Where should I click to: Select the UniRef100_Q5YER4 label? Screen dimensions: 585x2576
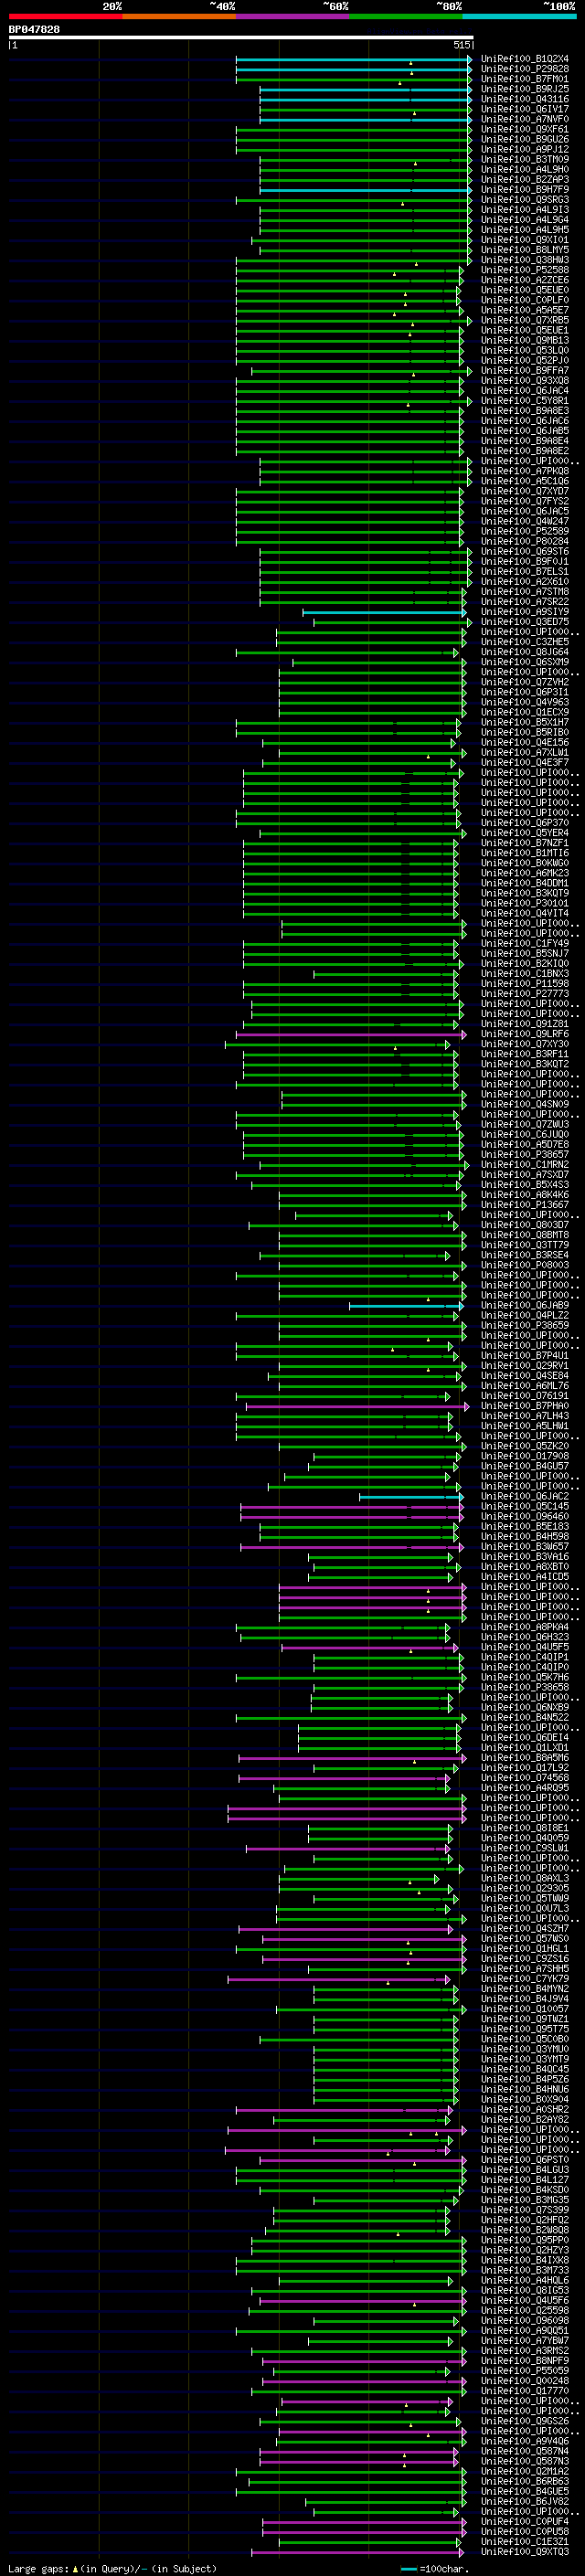[525, 833]
